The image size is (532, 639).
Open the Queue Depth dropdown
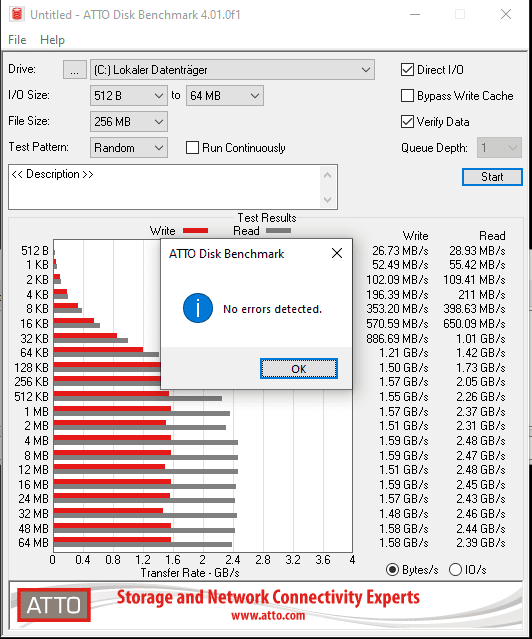(499, 148)
